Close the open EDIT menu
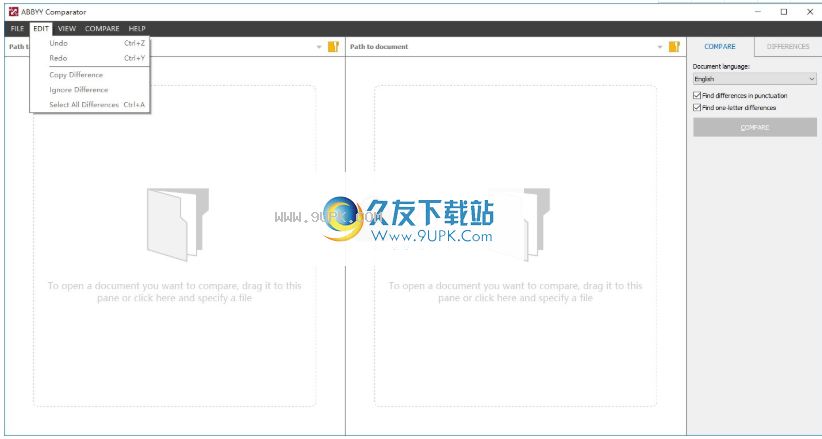 coord(41,29)
